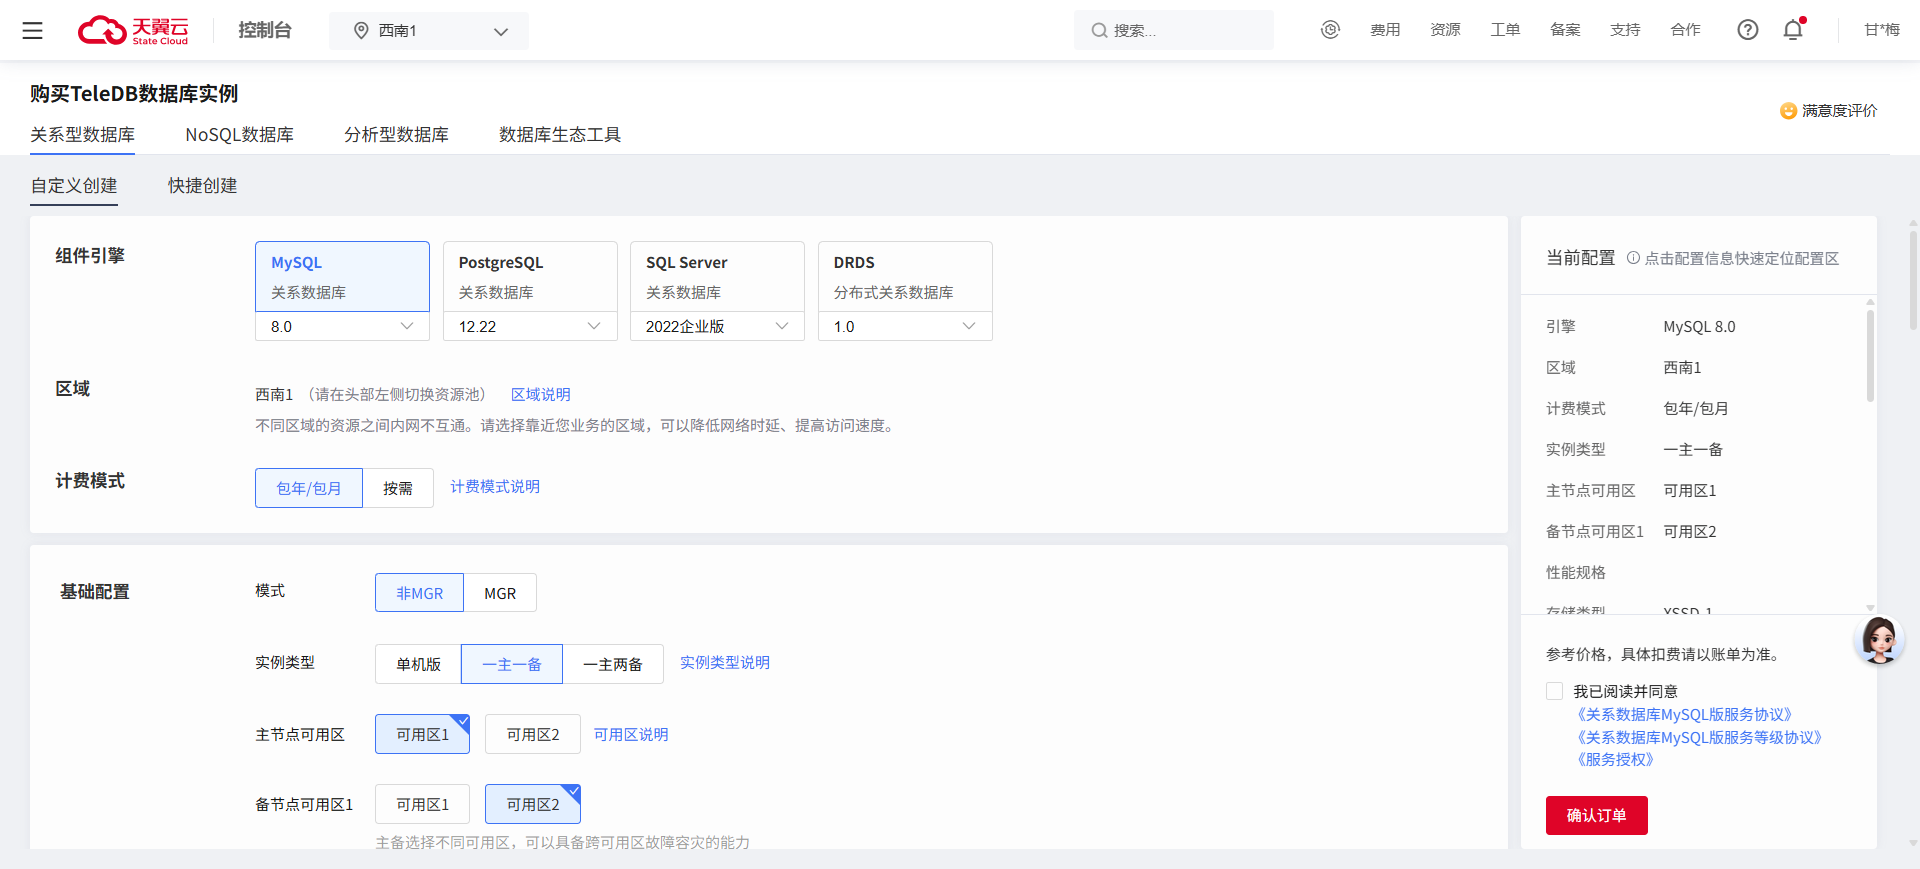This screenshot has width=1920, height=869.
Task: Open the help question mark icon
Action: coord(1747,30)
